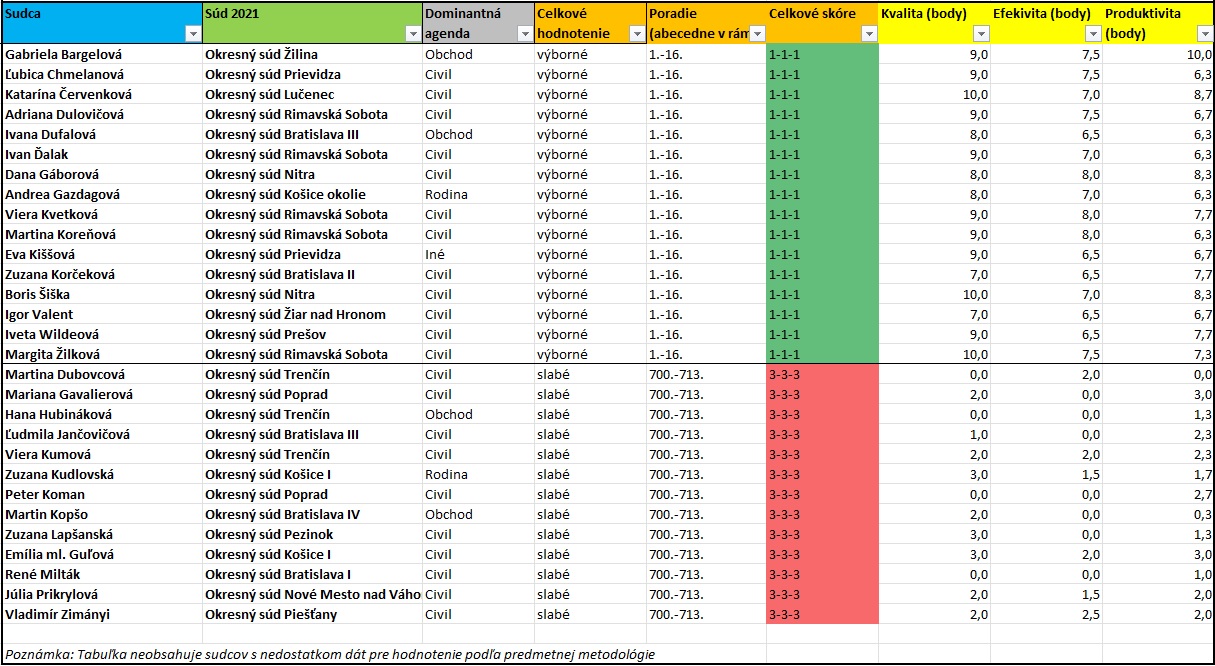This screenshot has width=1215, height=666.
Task: Click the green 1-1-1 cell for Gabriela Bargelová
Action: coord(822,54)
